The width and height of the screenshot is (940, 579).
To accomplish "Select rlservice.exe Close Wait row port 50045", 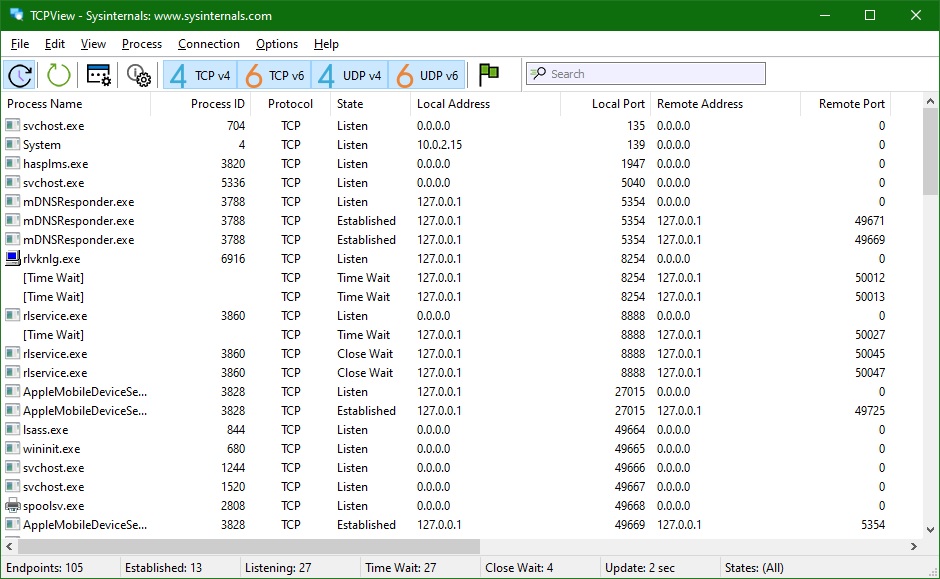I will coord(445,354).
